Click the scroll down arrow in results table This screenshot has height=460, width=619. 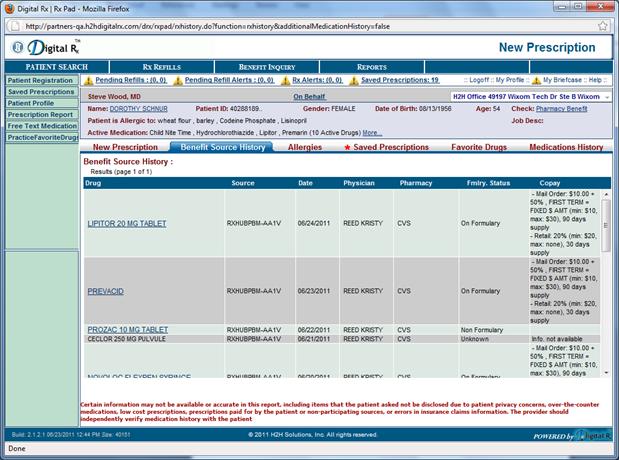click(603, 372)
